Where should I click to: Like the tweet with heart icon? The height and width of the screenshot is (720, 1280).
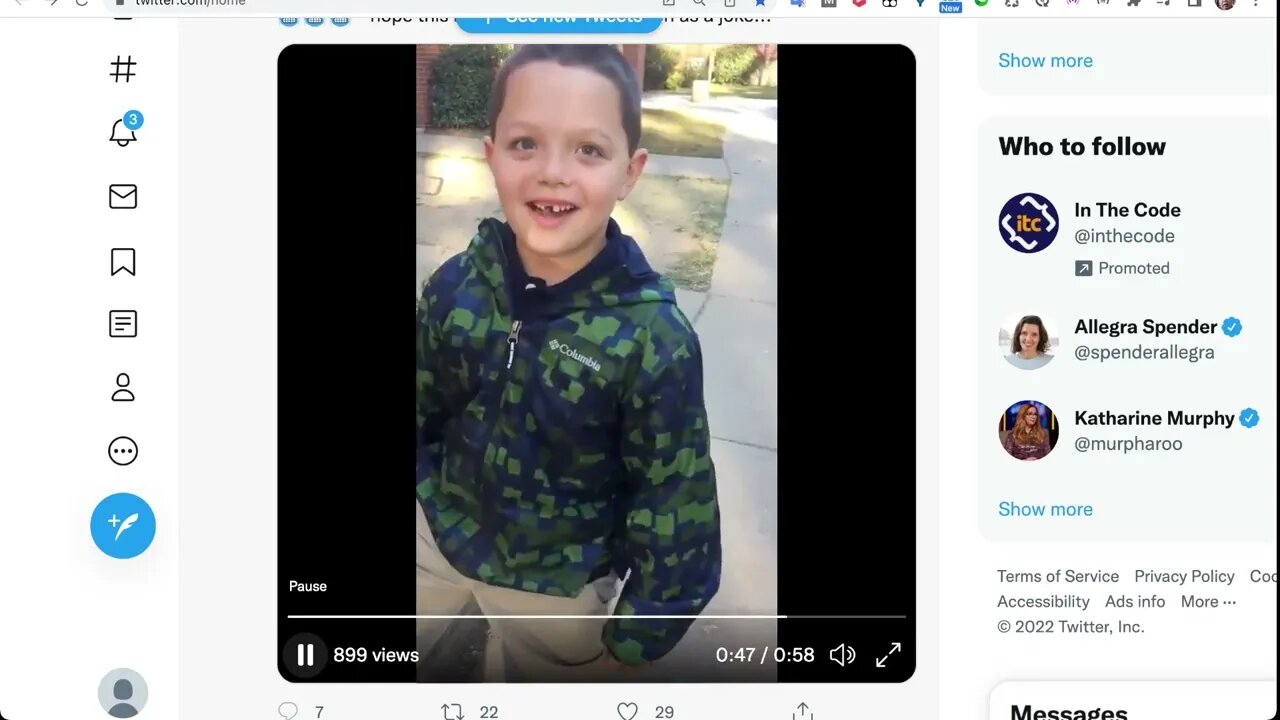627,711
